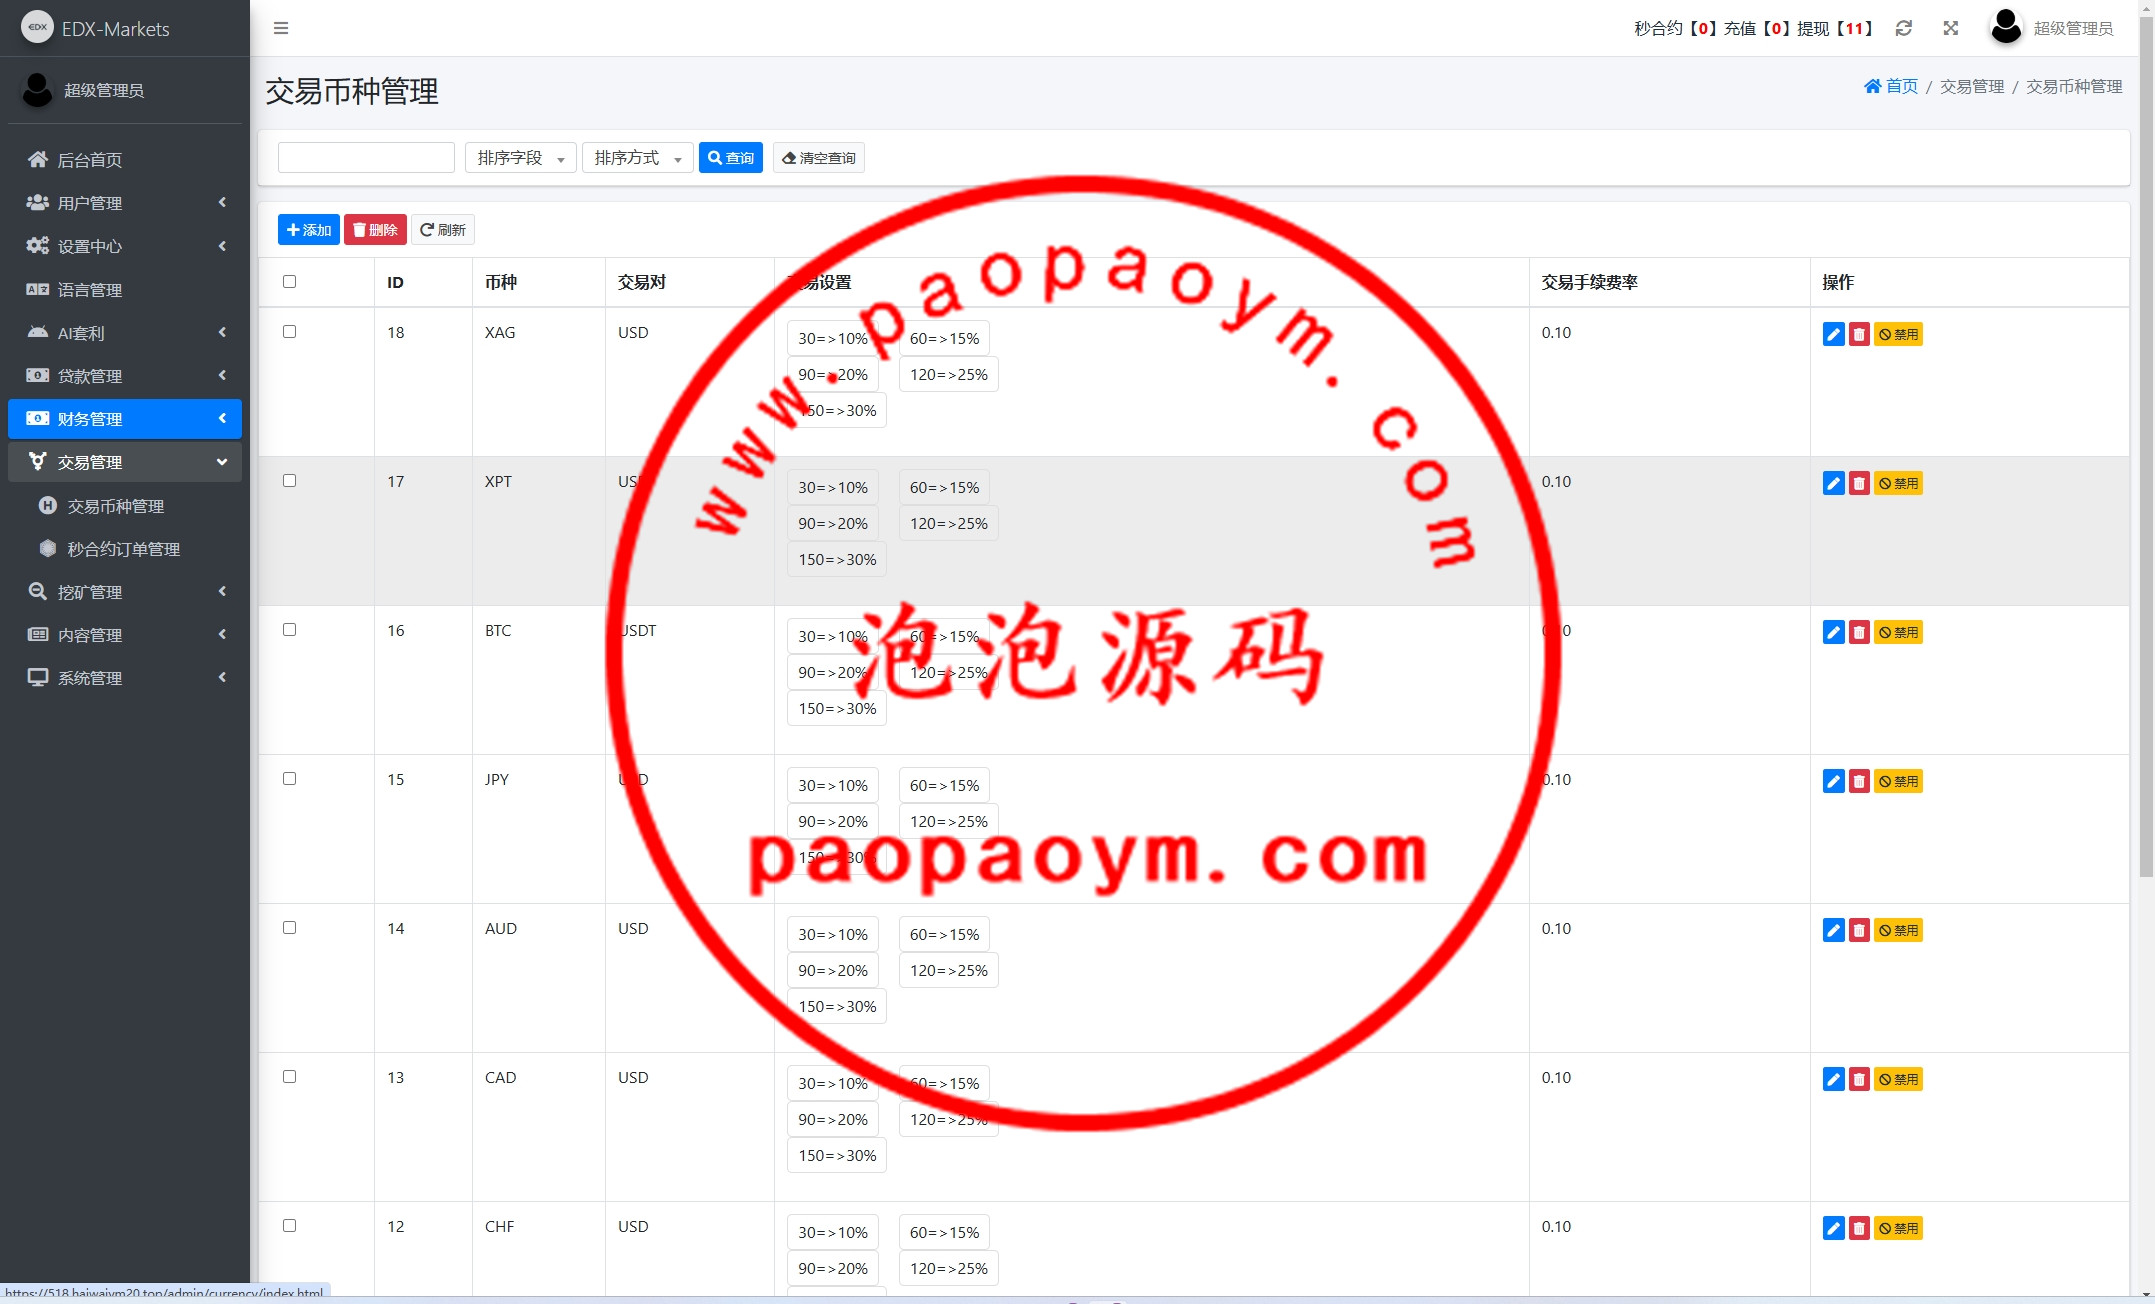Click the refresh icon in top header
This screenshot has height=1304, width=2155.
tap(1904, 28)
